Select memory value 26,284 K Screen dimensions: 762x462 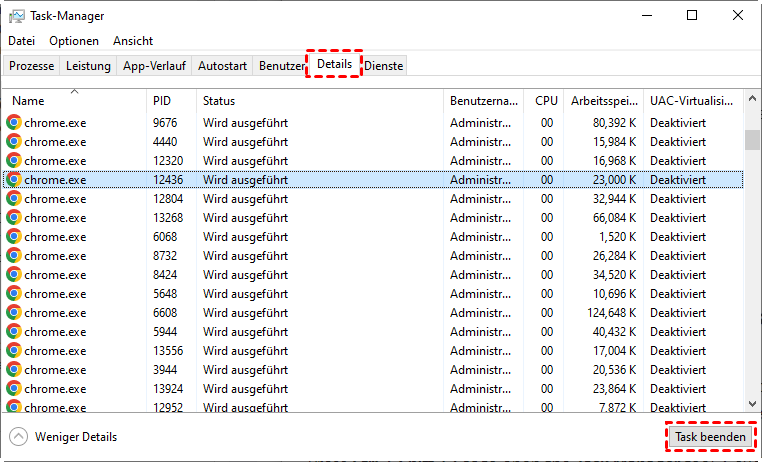[614, 255]
